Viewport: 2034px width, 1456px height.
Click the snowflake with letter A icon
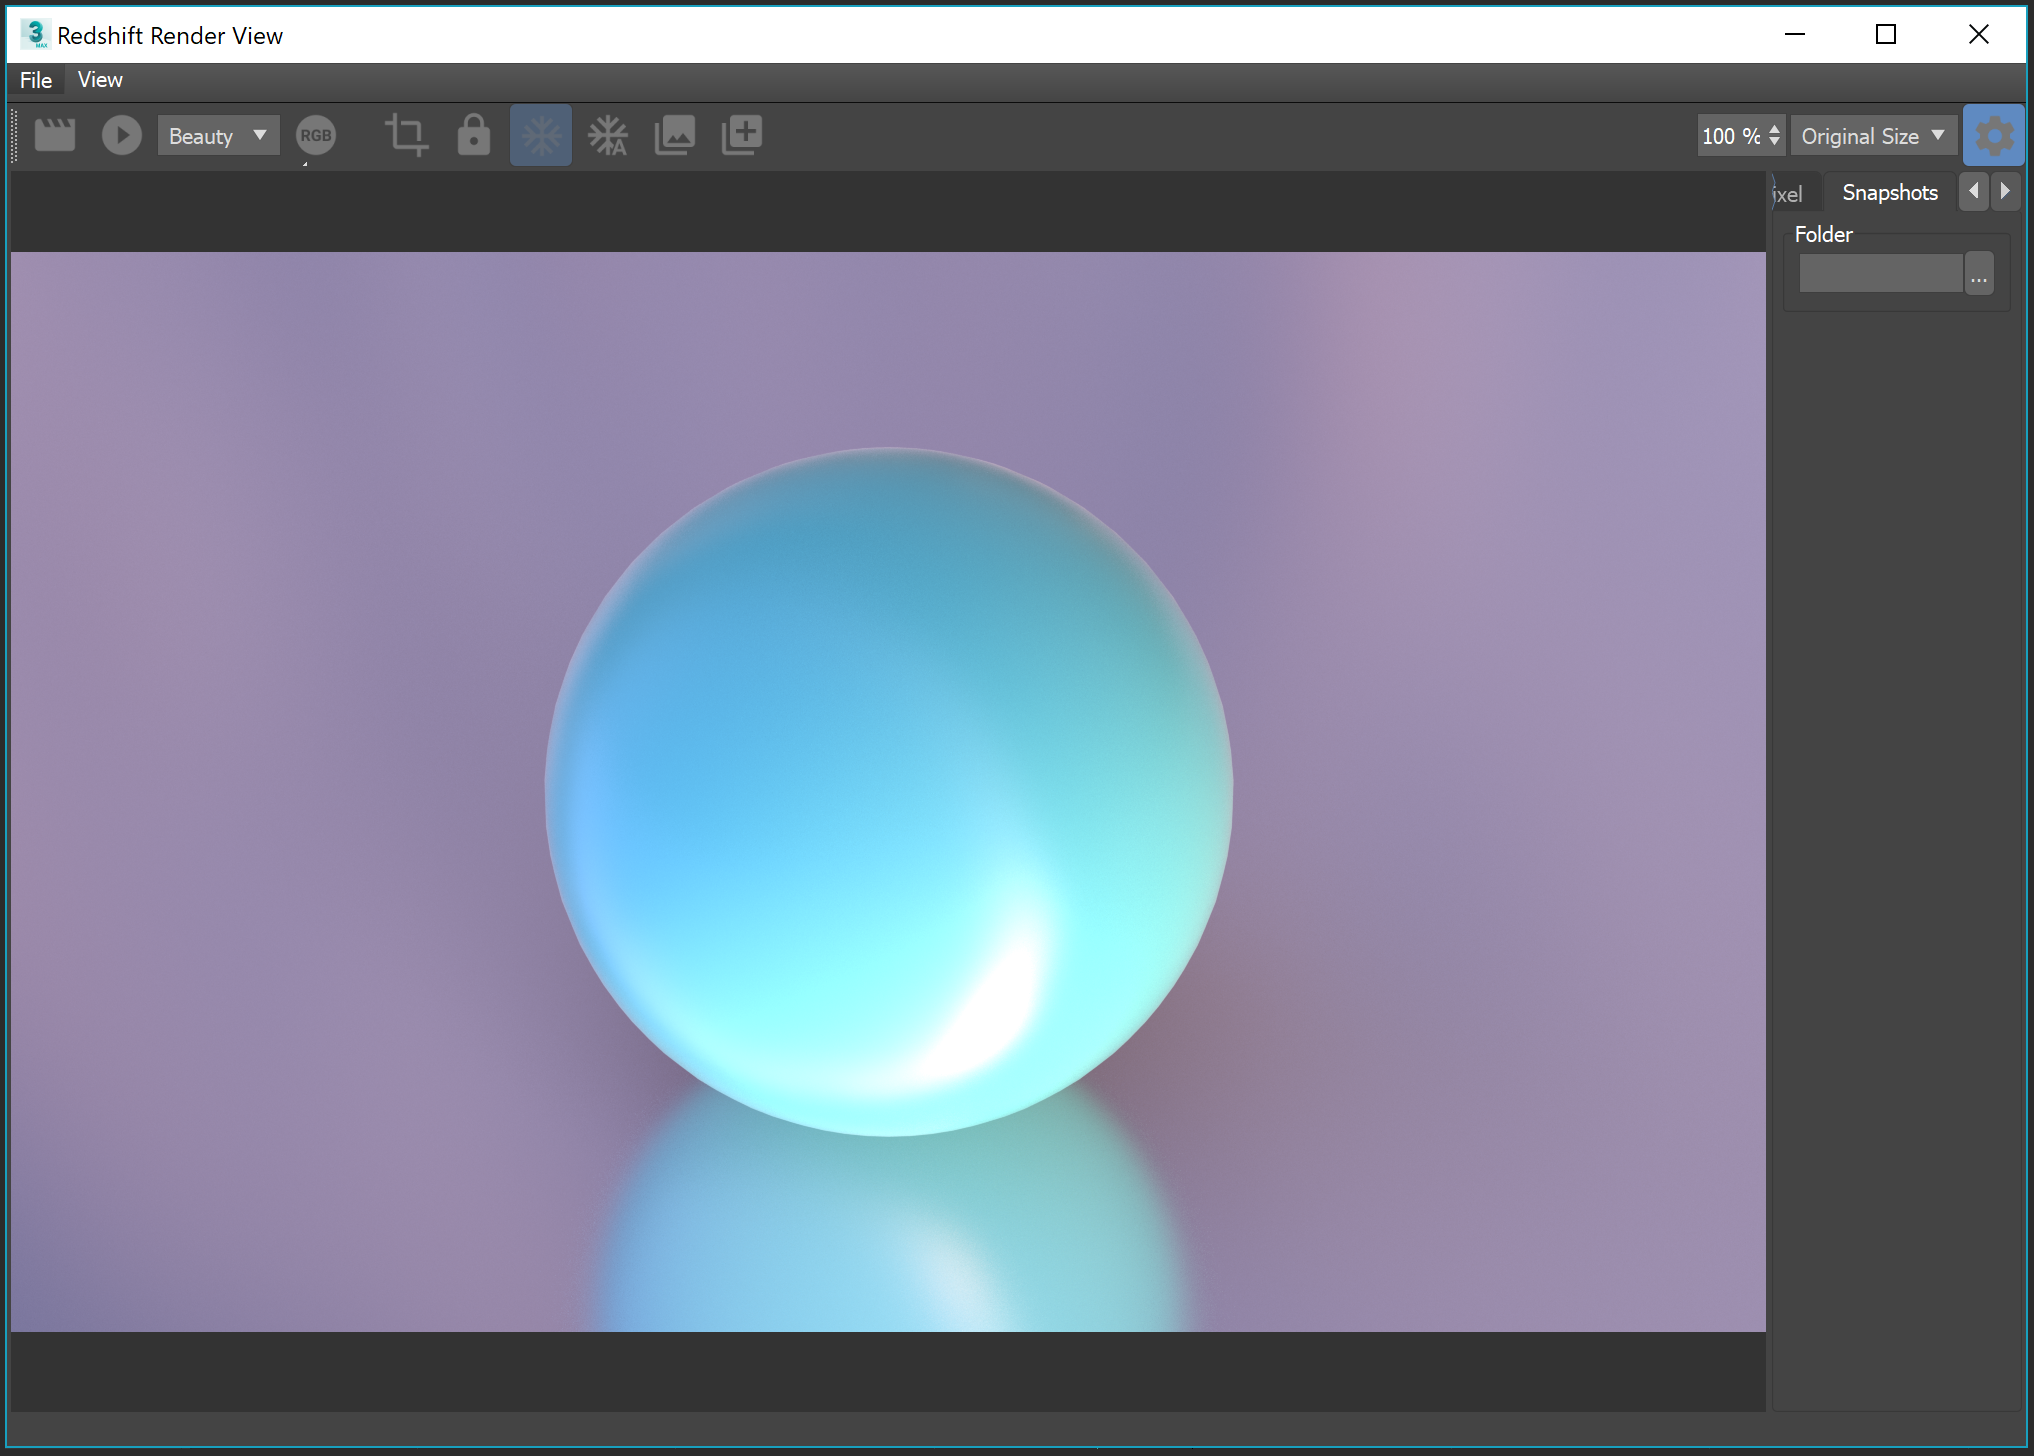pos(608,135)
